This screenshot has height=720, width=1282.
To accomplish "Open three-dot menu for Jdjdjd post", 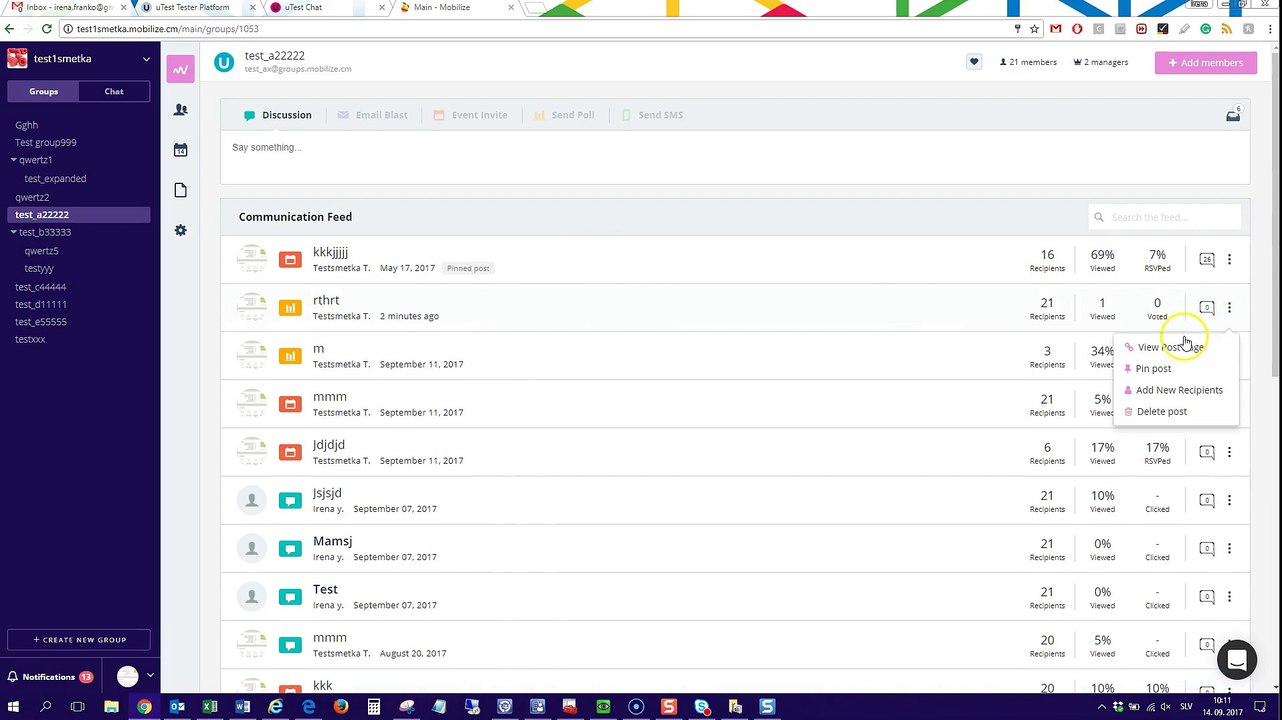I will (1229, 452).
